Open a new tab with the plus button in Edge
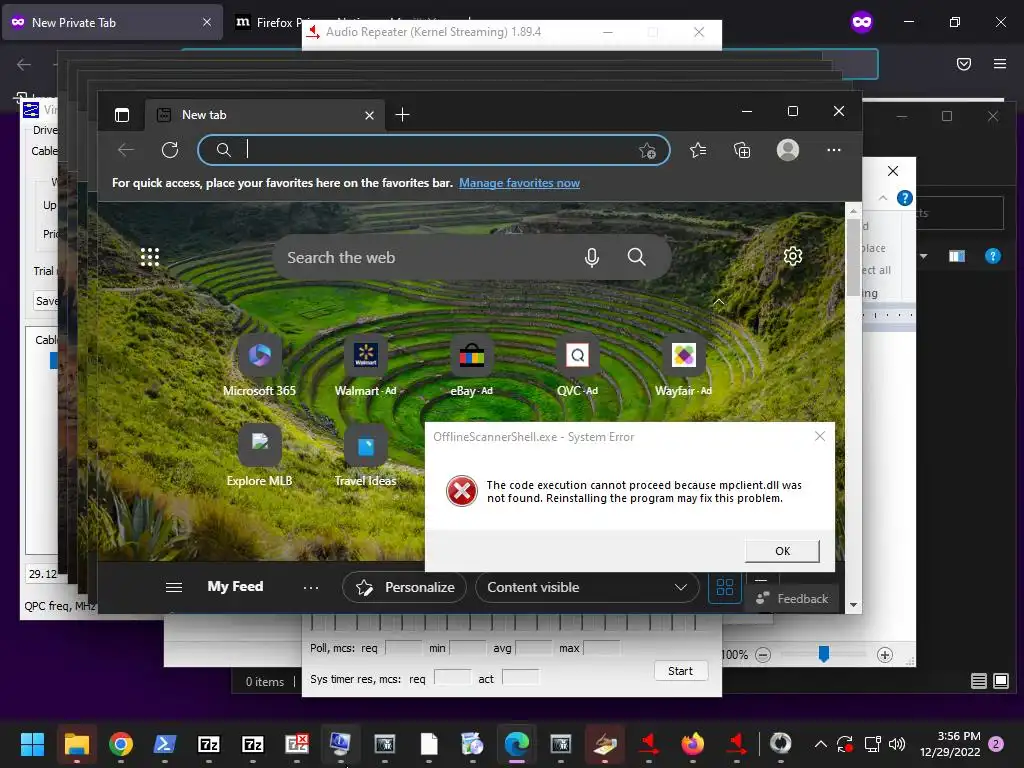Viewport: 1024px width, 768px height. [x=402, y=115]
